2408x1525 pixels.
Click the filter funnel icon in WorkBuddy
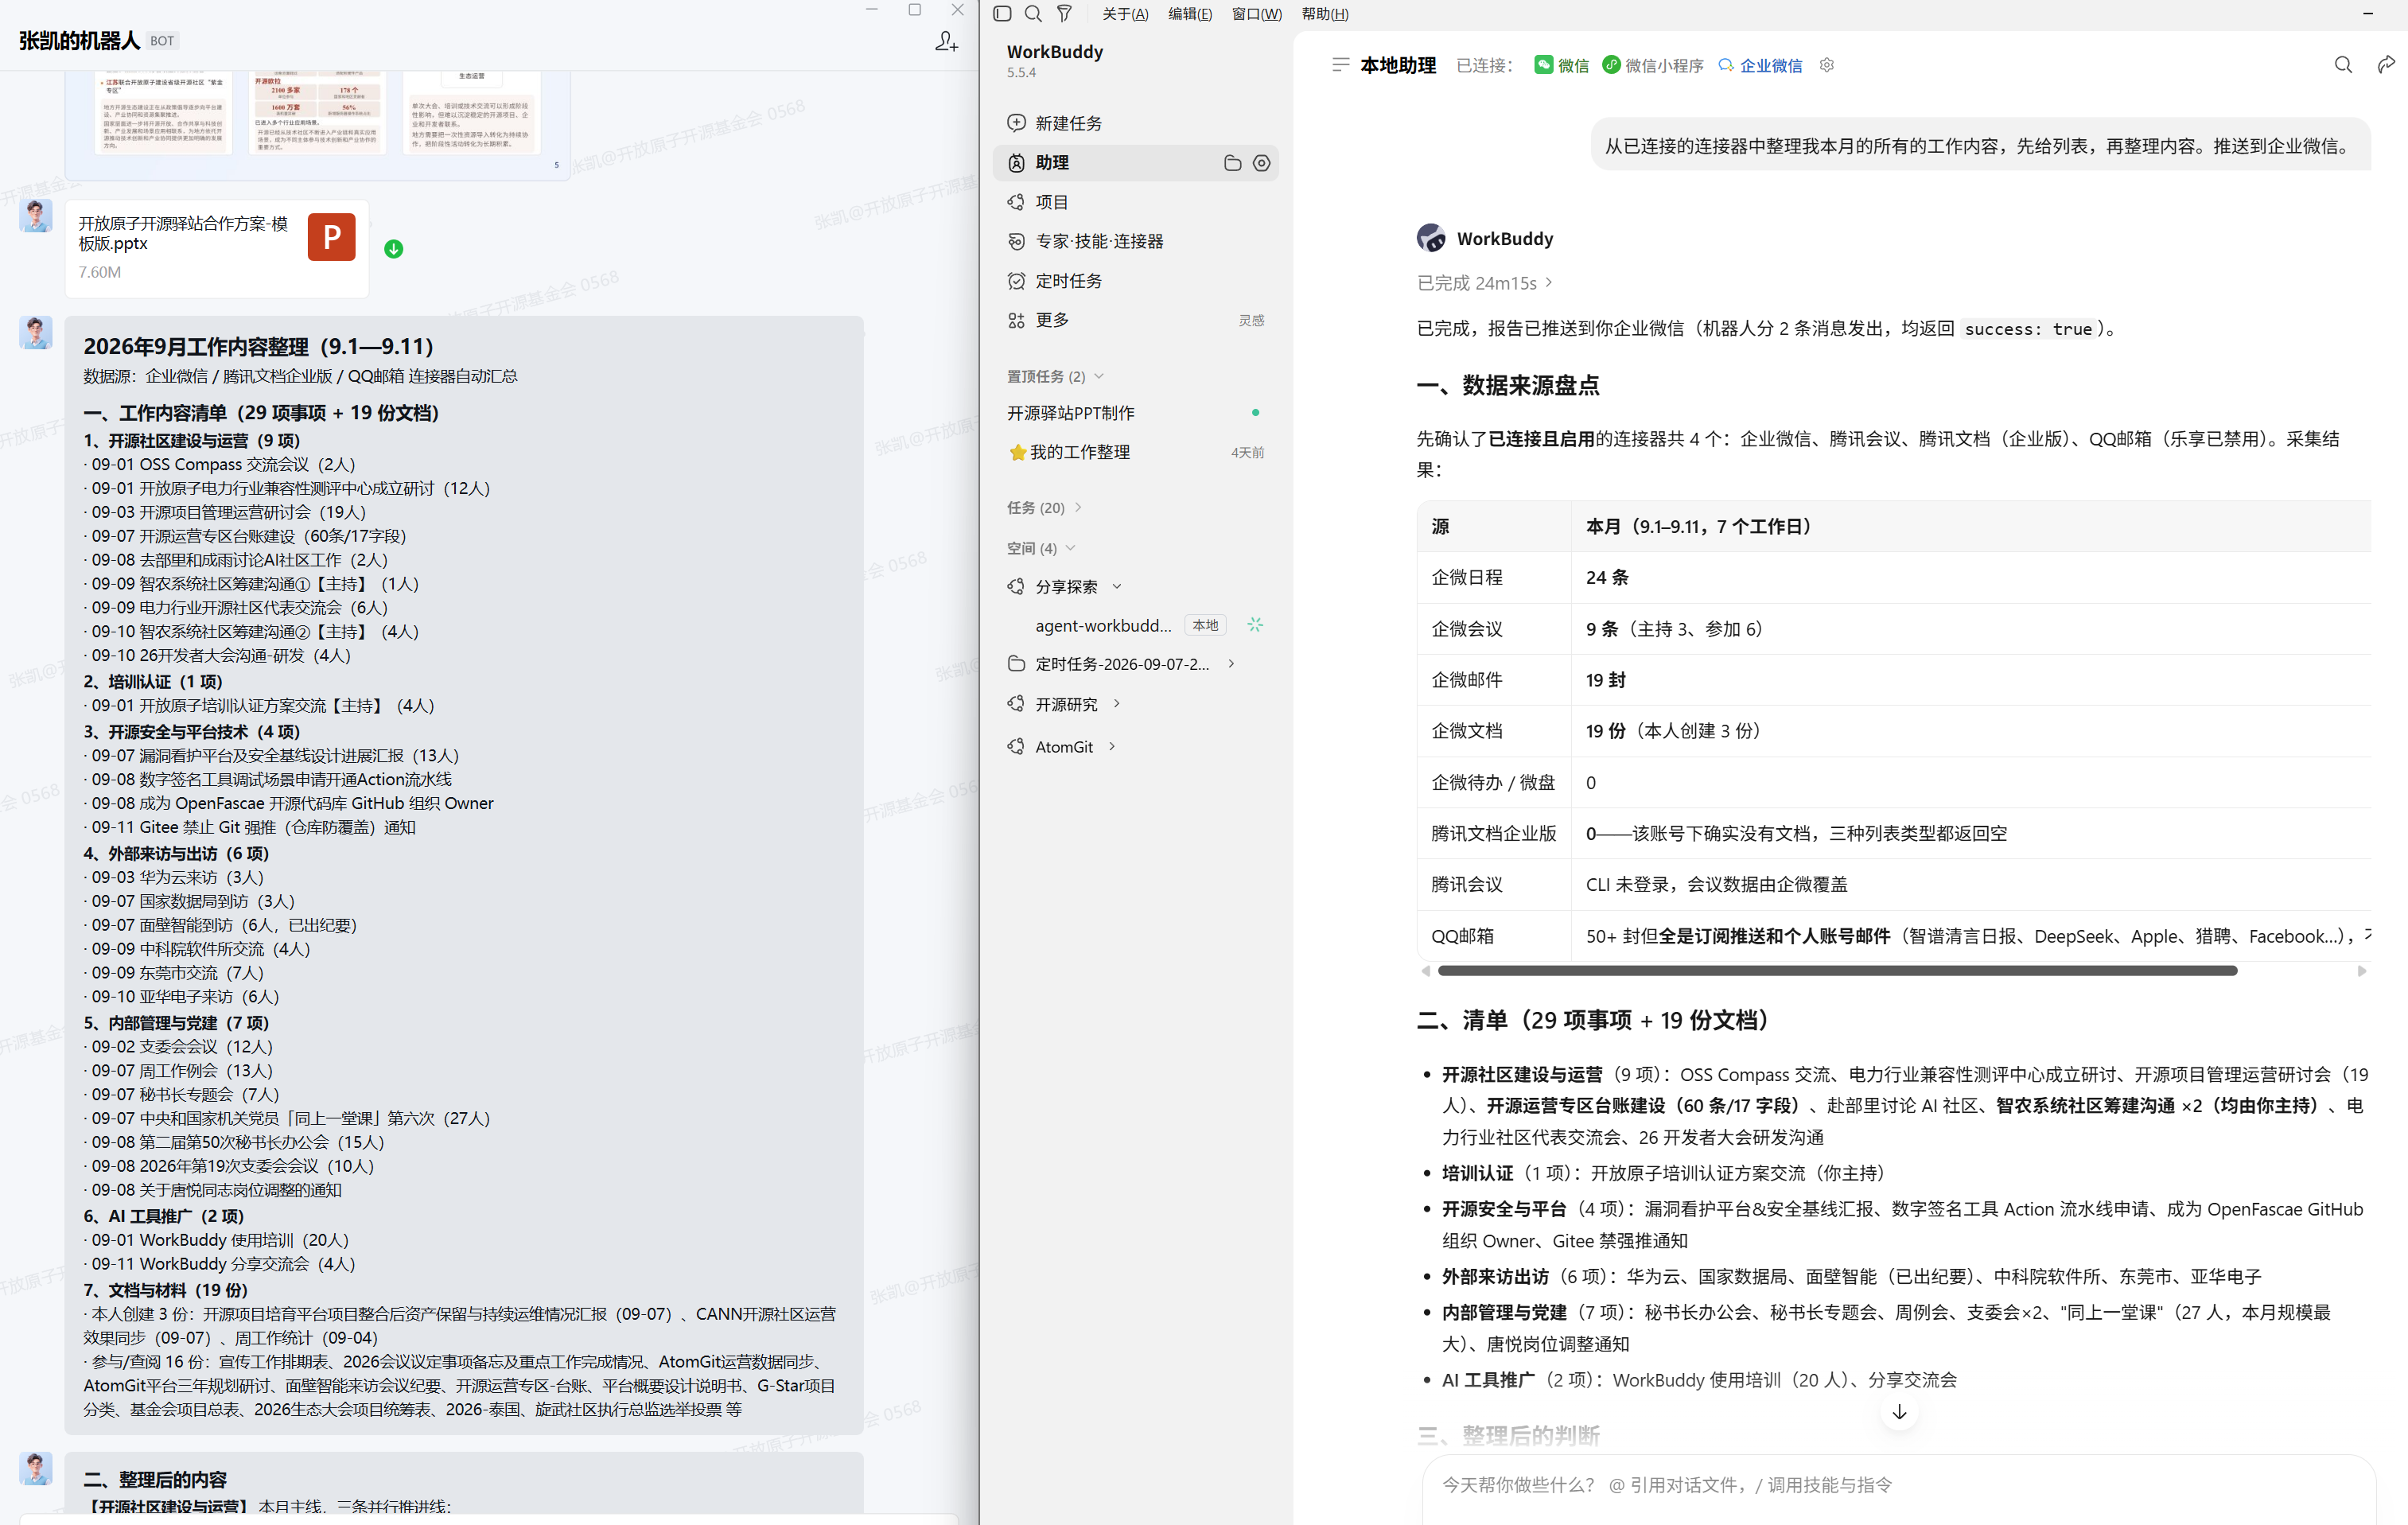(1064, 14)
